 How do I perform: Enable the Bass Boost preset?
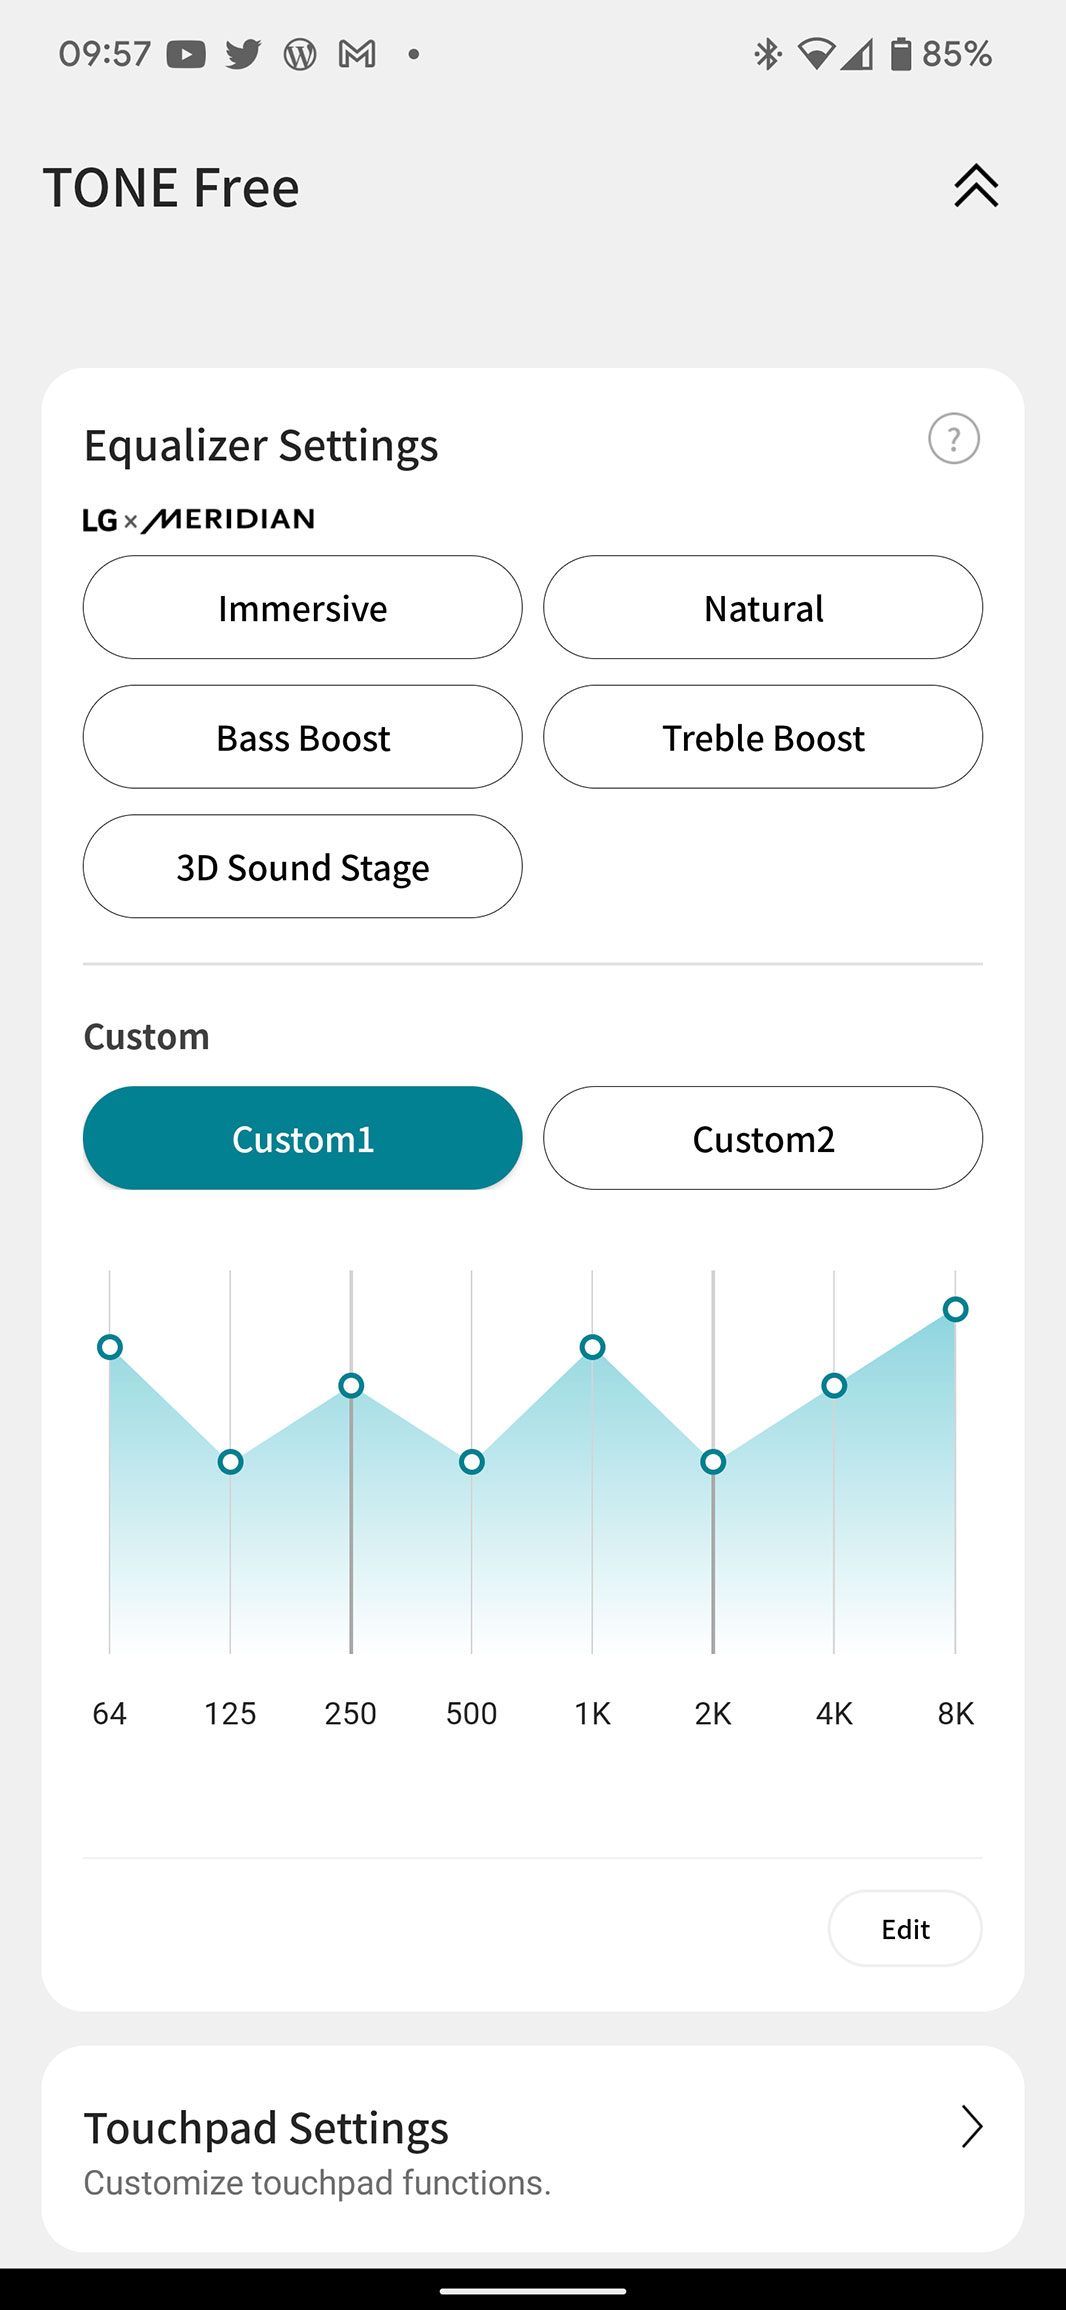pyautogui.click(x=302, y=737)
